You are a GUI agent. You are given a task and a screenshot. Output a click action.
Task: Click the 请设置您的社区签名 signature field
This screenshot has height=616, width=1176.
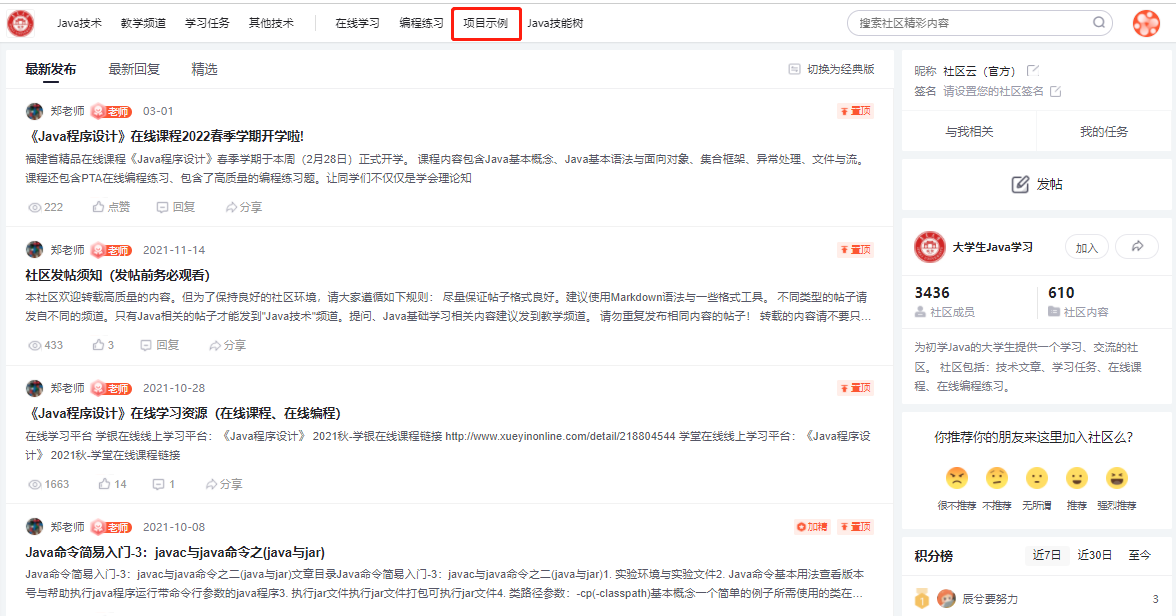(x=993, y=91)
